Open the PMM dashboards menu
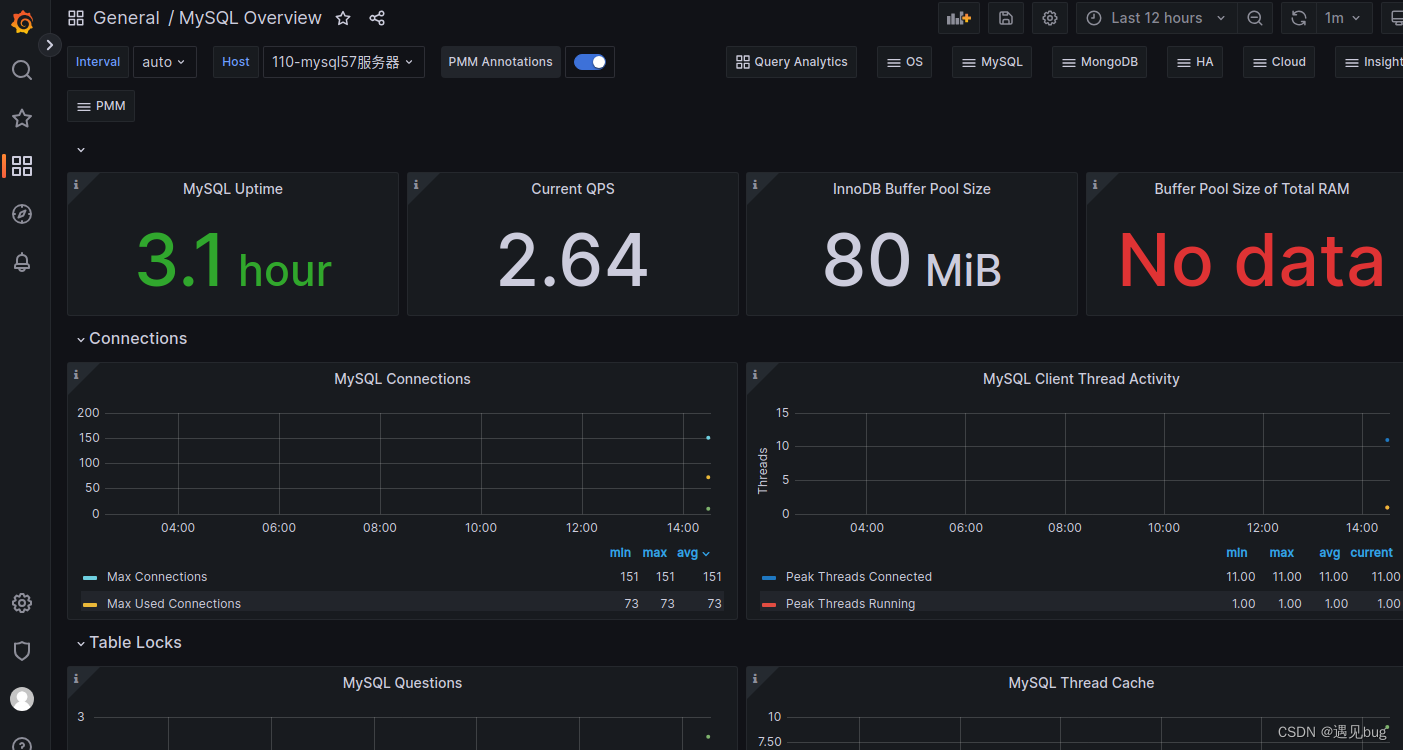The image size is (1403, 750). coord(101,106)
